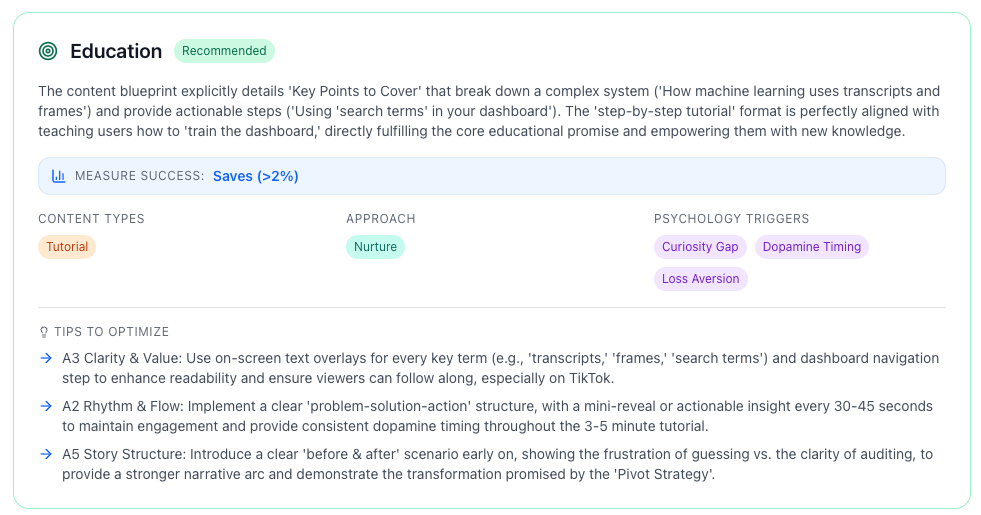This screenshot has width=981, height=515.
Task: Click the target icon beside Education
Action: [x=48, y=51]
